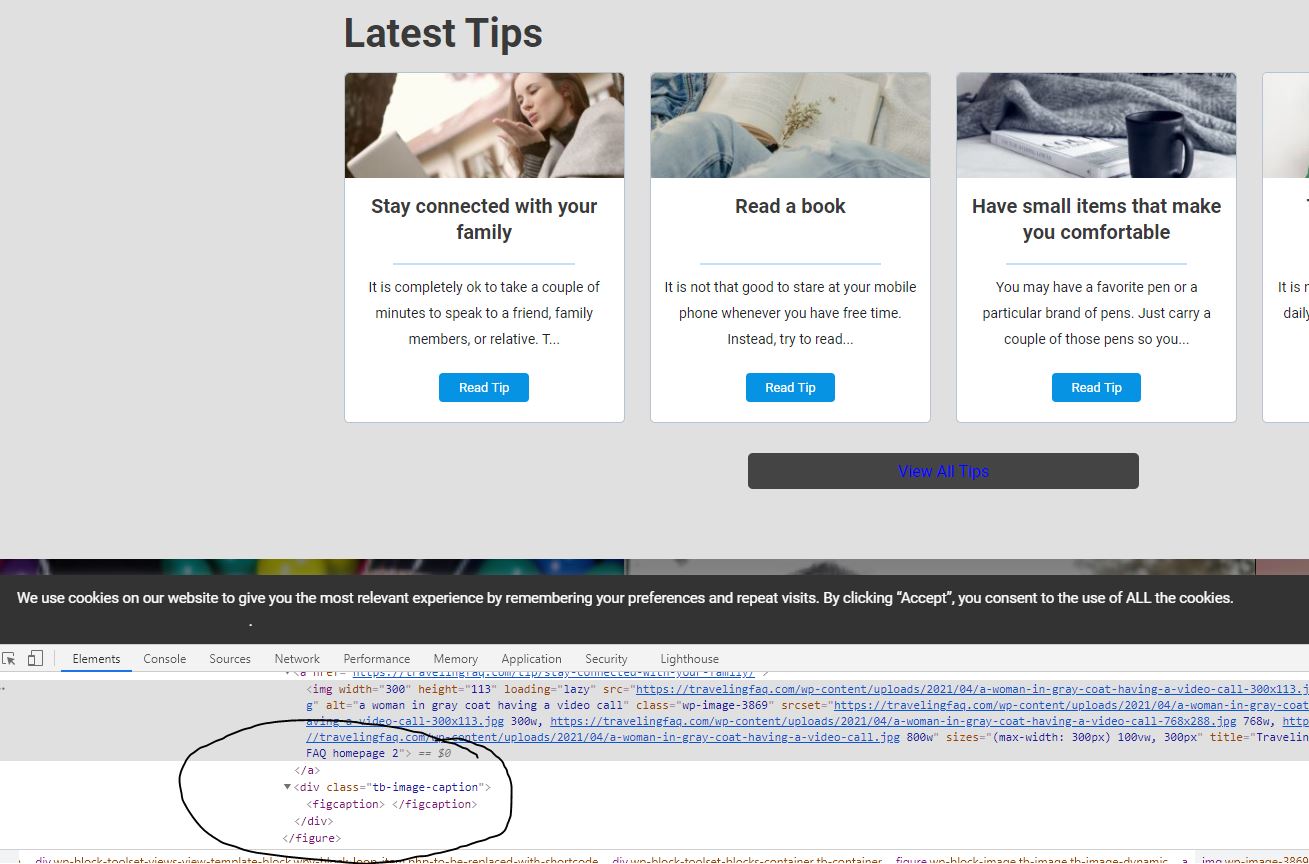Click Read Tip under Have small items card
The width and height of the screenshot is (1309, 864).
point(1096,388)
